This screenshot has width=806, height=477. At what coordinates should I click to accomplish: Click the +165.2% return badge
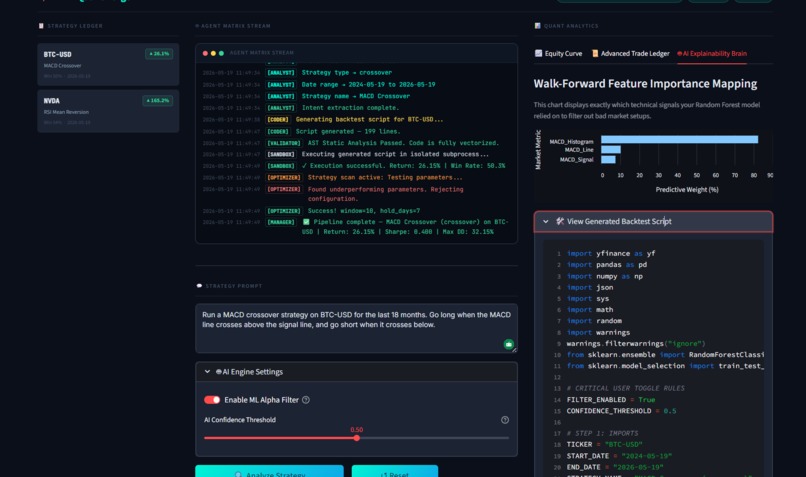tap(158, 100)
